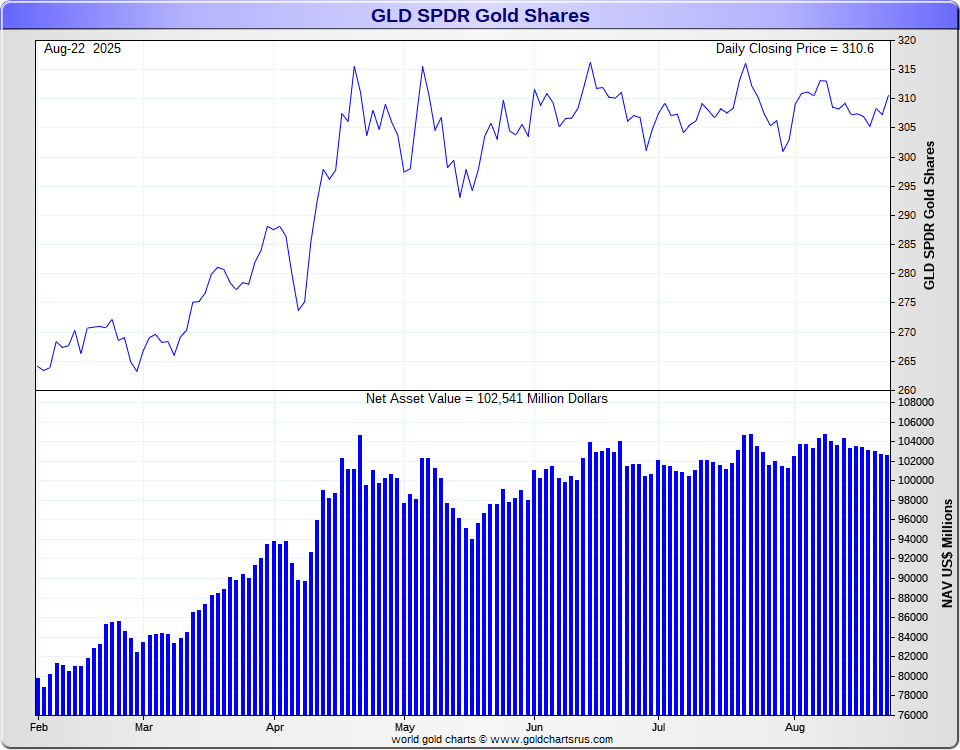This screenshot has height=750, width=960.
Task: Select the Aug-22 2025 date label
Action: 82,49
